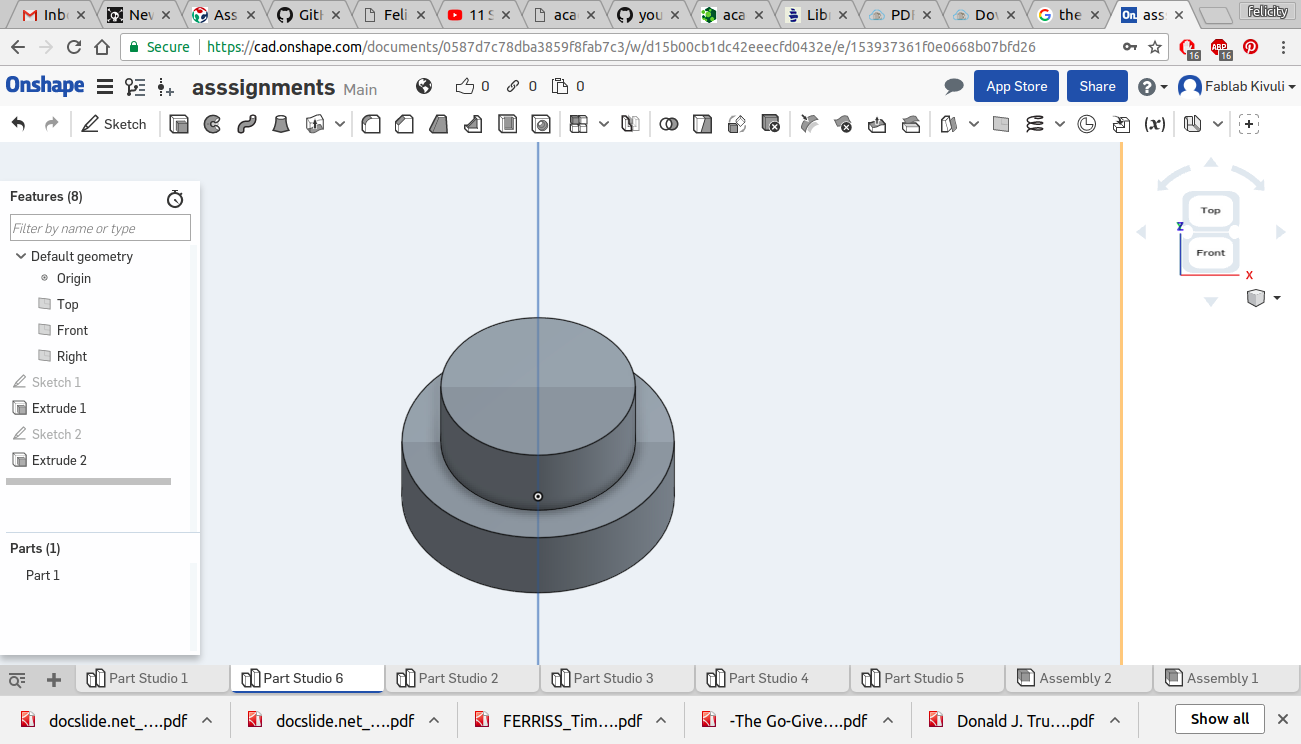The height and width of the screenshot is (744, 1301).
Task: Select the Delete face tool
Action: click(x=843, y=124)
